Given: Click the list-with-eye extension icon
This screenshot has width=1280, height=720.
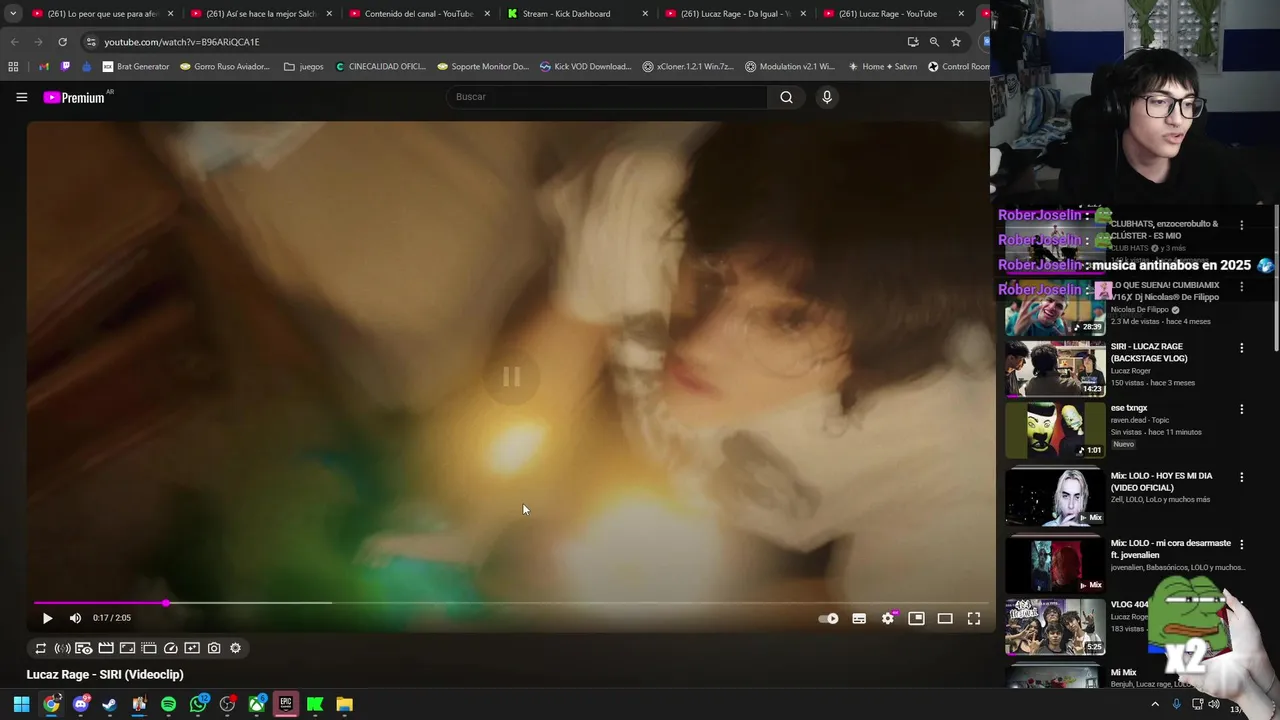Looking at the screenshot, I should [x=84, y=648].
